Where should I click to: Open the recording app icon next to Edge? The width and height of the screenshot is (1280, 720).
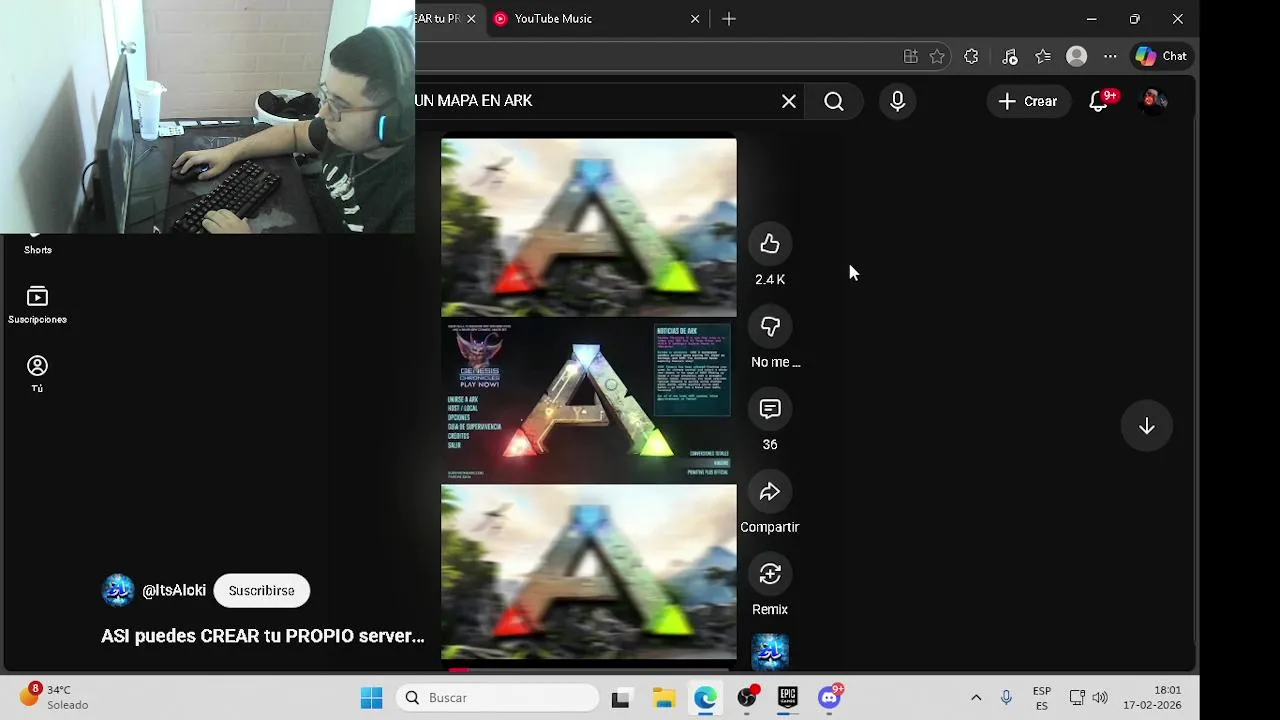(747, 697)
